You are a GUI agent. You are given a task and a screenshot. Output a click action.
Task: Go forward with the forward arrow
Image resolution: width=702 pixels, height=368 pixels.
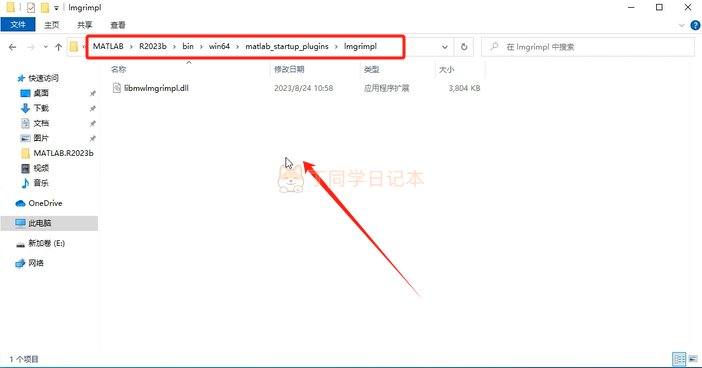[31, 47]
